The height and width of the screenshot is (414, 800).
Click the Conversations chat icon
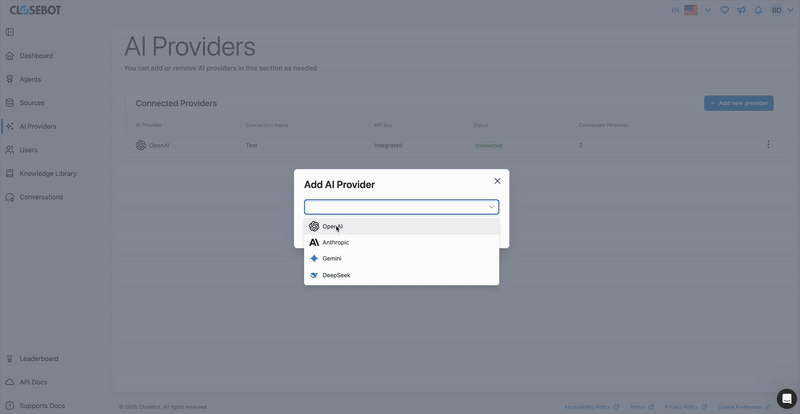(10, 197)
